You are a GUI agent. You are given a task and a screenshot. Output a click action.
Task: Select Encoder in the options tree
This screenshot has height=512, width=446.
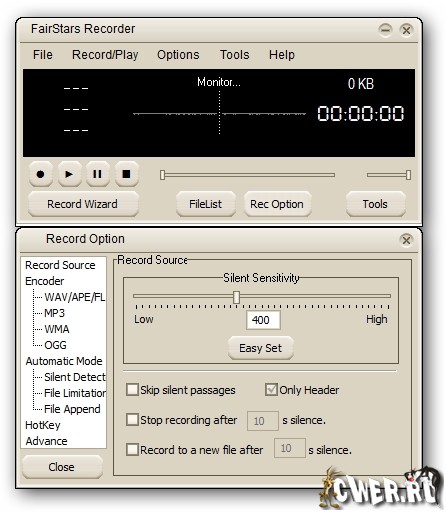[44, 281]
